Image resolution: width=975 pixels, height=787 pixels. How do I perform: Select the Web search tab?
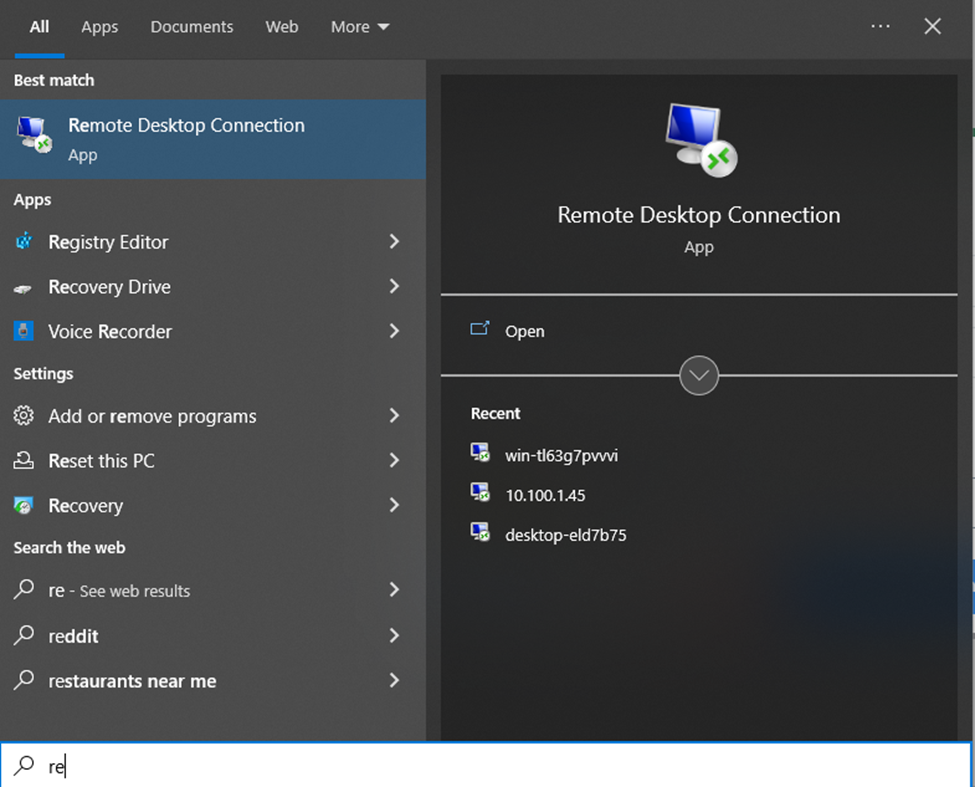click(x=282, y=27)
